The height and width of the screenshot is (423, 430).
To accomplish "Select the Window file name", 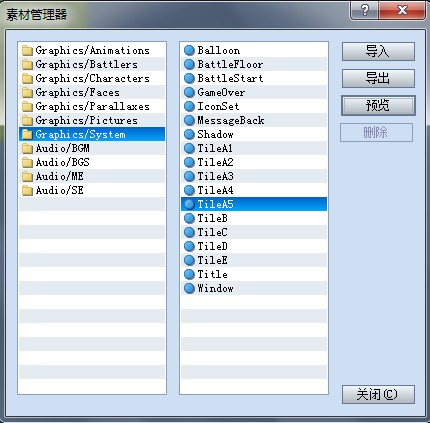I will [x=215, y=288].
